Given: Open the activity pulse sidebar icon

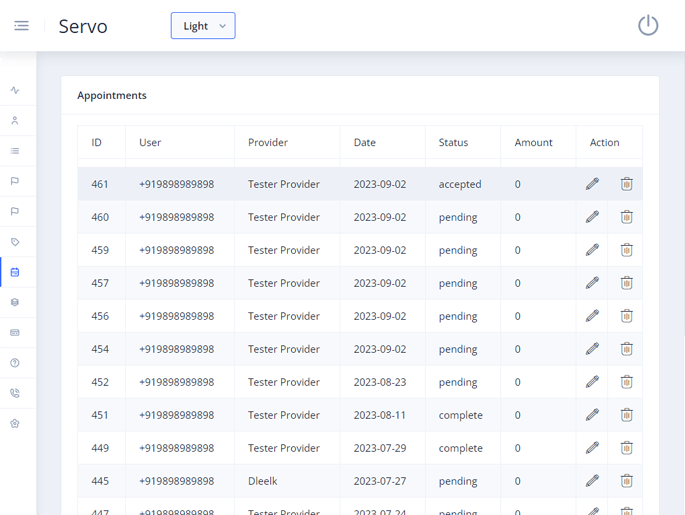Looking at the screenshot, I should (x=15, y=90).
